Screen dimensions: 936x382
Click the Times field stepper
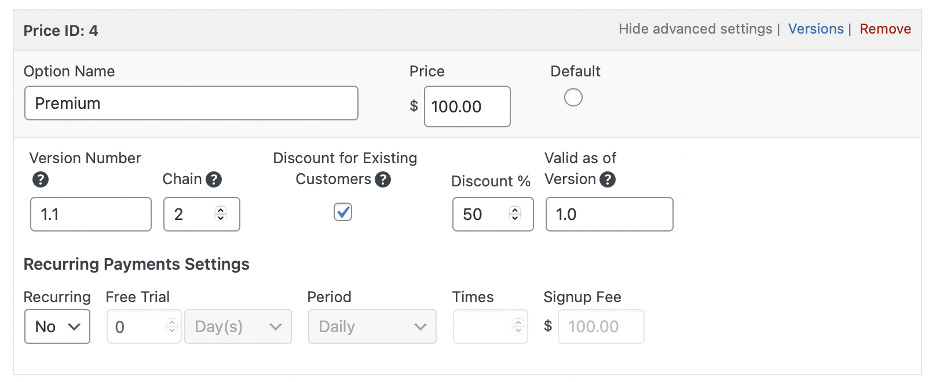518,326
